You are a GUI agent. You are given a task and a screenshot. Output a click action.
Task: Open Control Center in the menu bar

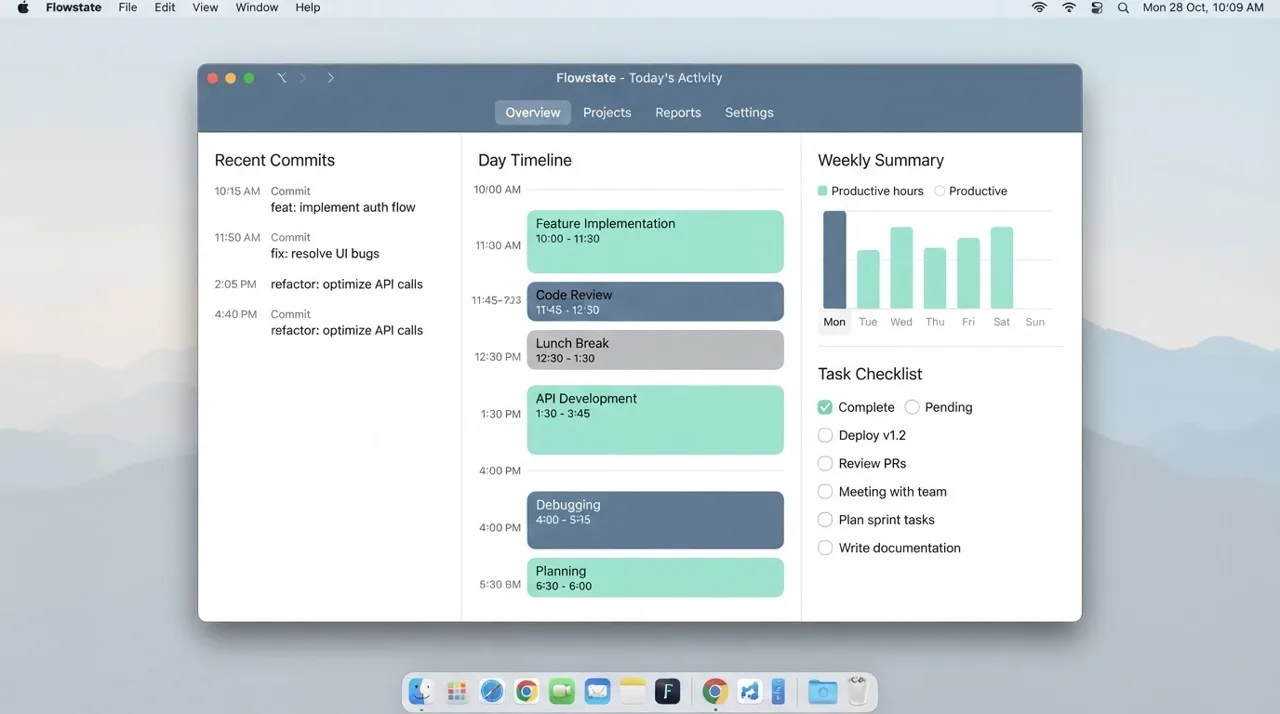pyautogui.click(x=1097, y=7)
